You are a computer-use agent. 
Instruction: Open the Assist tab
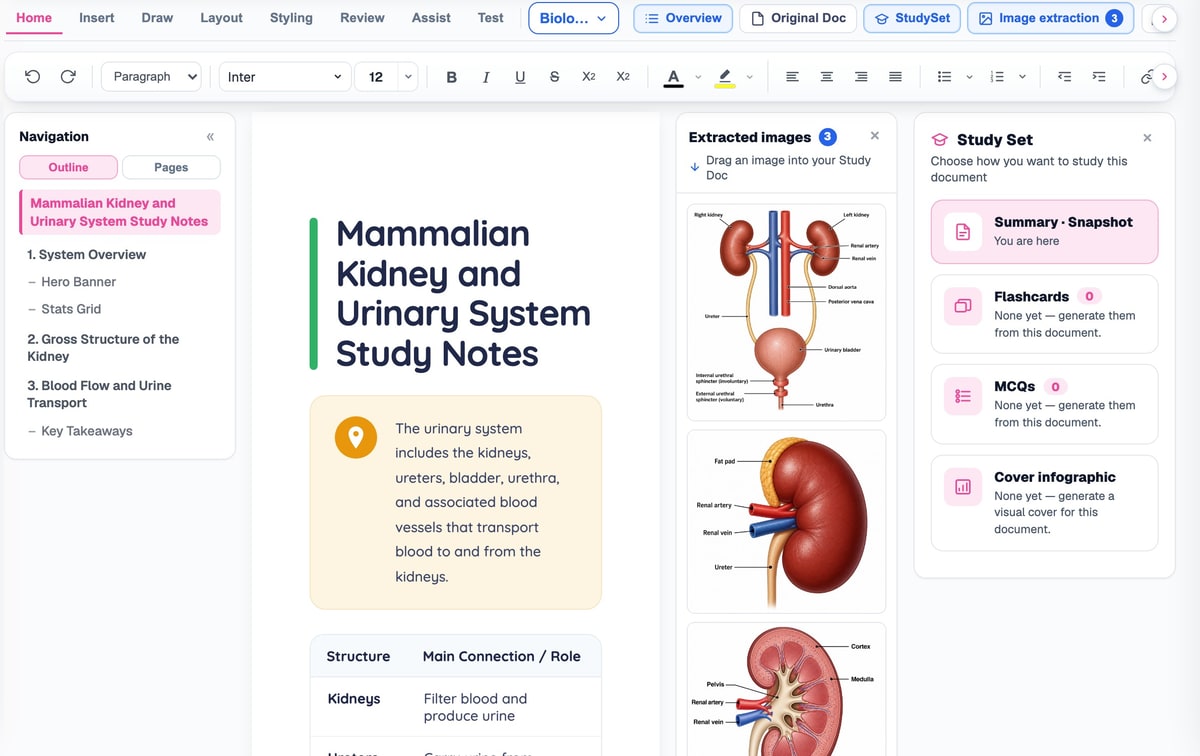coord(431,18)
